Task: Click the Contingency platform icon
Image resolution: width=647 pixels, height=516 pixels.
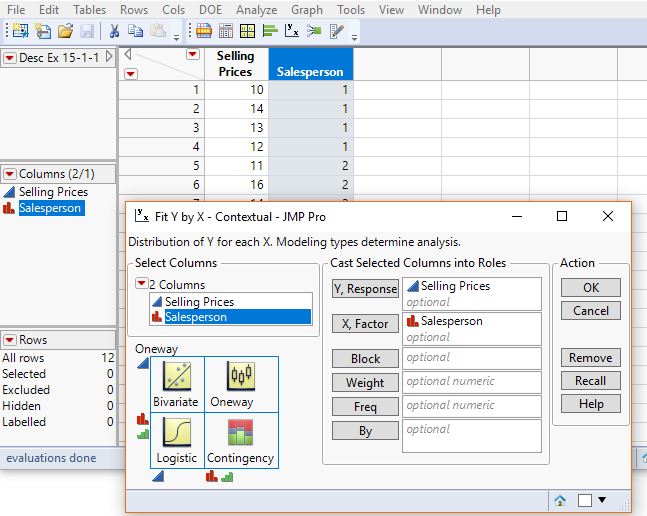Action: [x=240, y=432]
